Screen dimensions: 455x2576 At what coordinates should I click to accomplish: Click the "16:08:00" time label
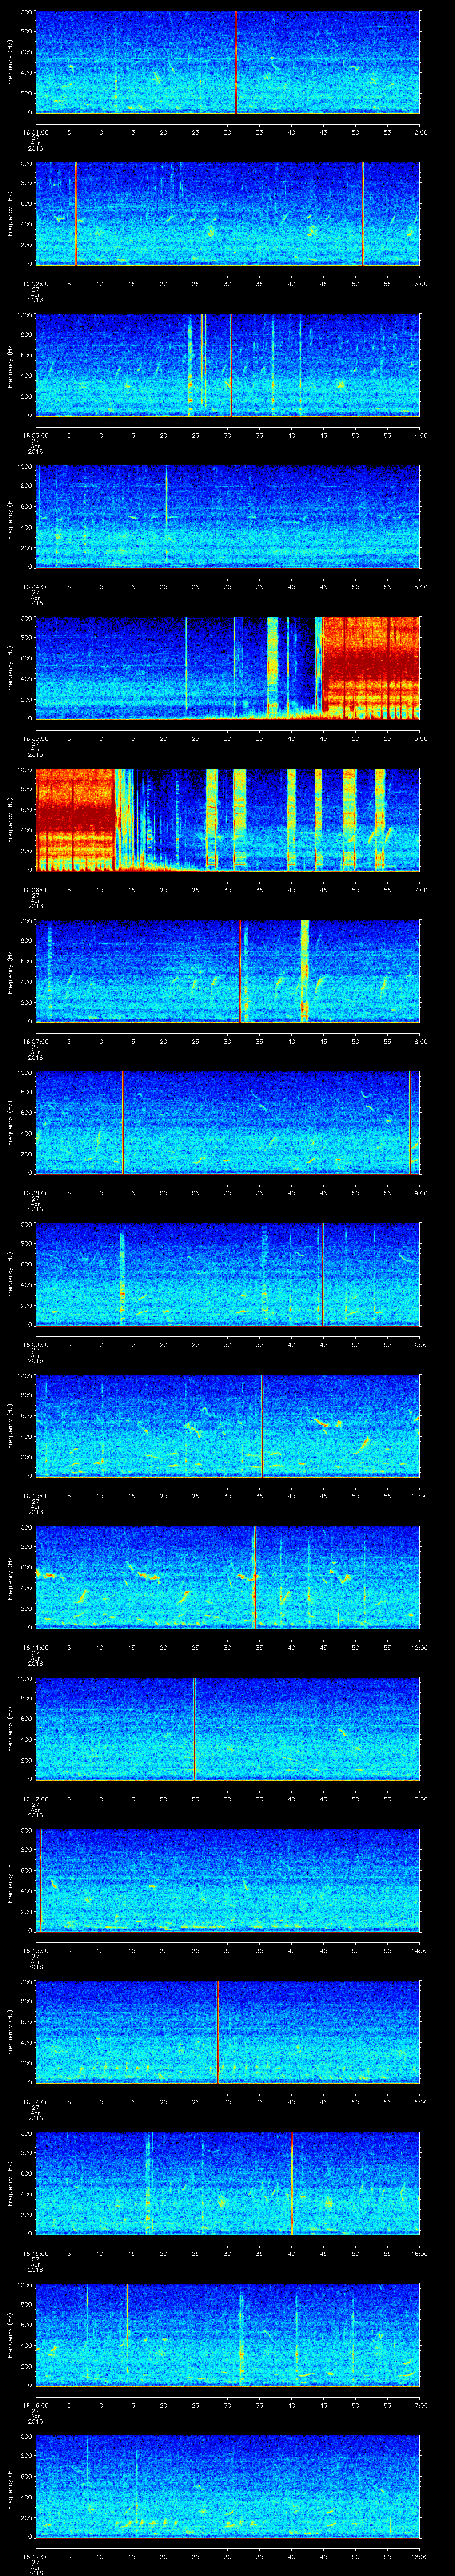(x=35, y=1193)
